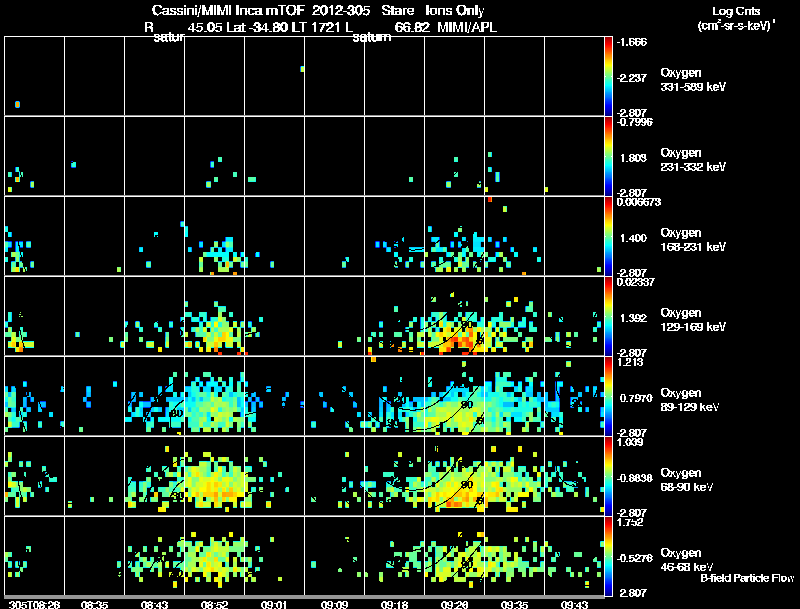Click the Oxygen 331-589 keV label
Image resolution: width=800 pixels, height=609 pixels.
tap(693, 80)
